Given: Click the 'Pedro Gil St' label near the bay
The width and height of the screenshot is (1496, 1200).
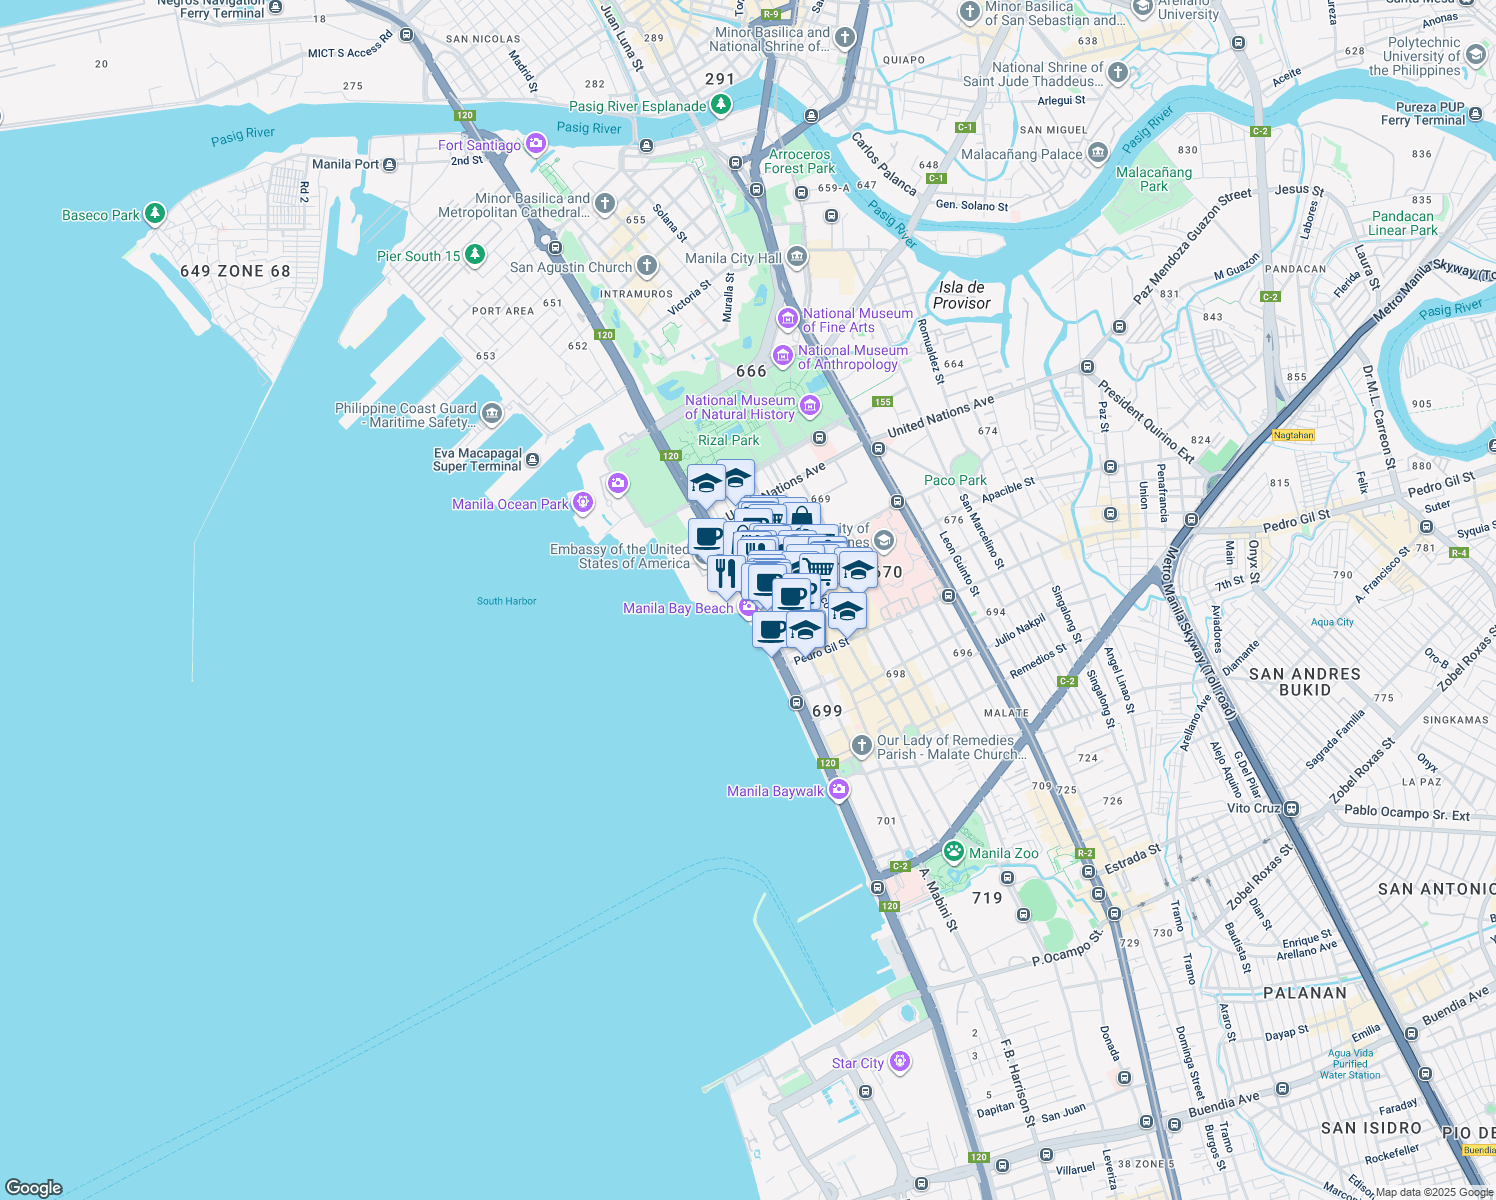Looking at the screenshot, I should click(x=822, y=650).
